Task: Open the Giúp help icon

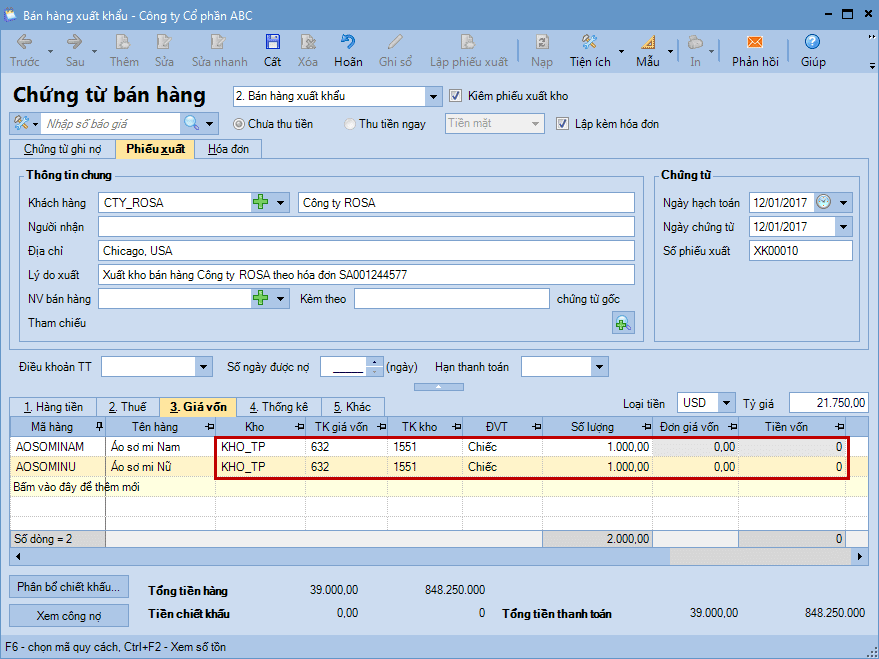Action: click(812, 42)
